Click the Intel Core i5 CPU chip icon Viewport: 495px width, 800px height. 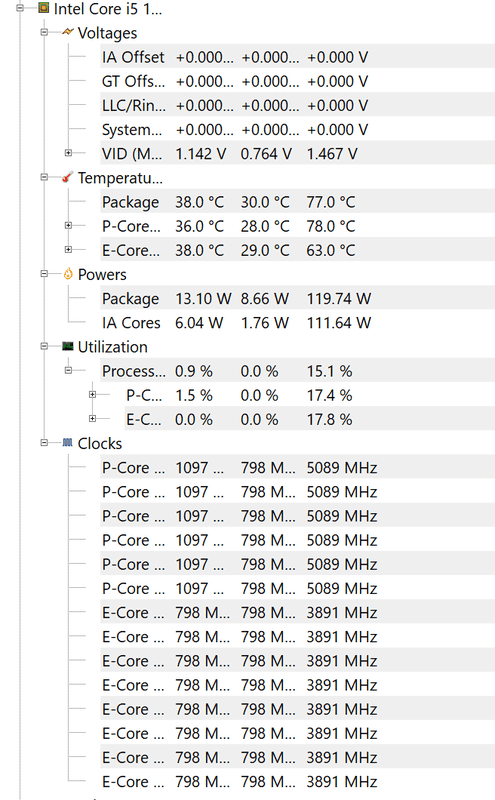44,8
